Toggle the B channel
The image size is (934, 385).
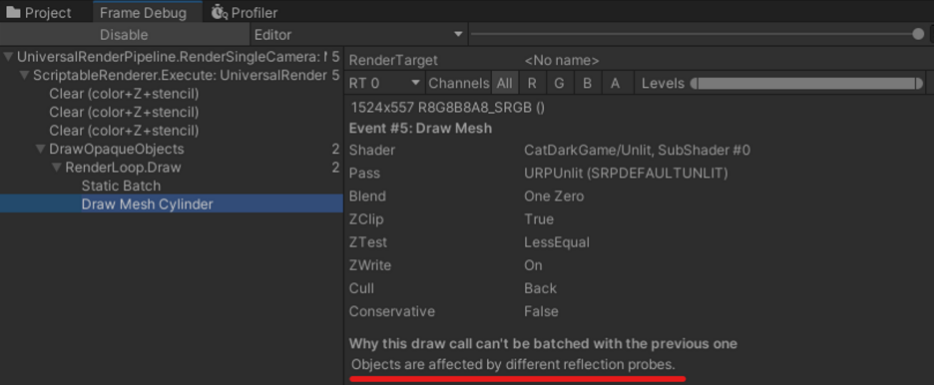587,83
